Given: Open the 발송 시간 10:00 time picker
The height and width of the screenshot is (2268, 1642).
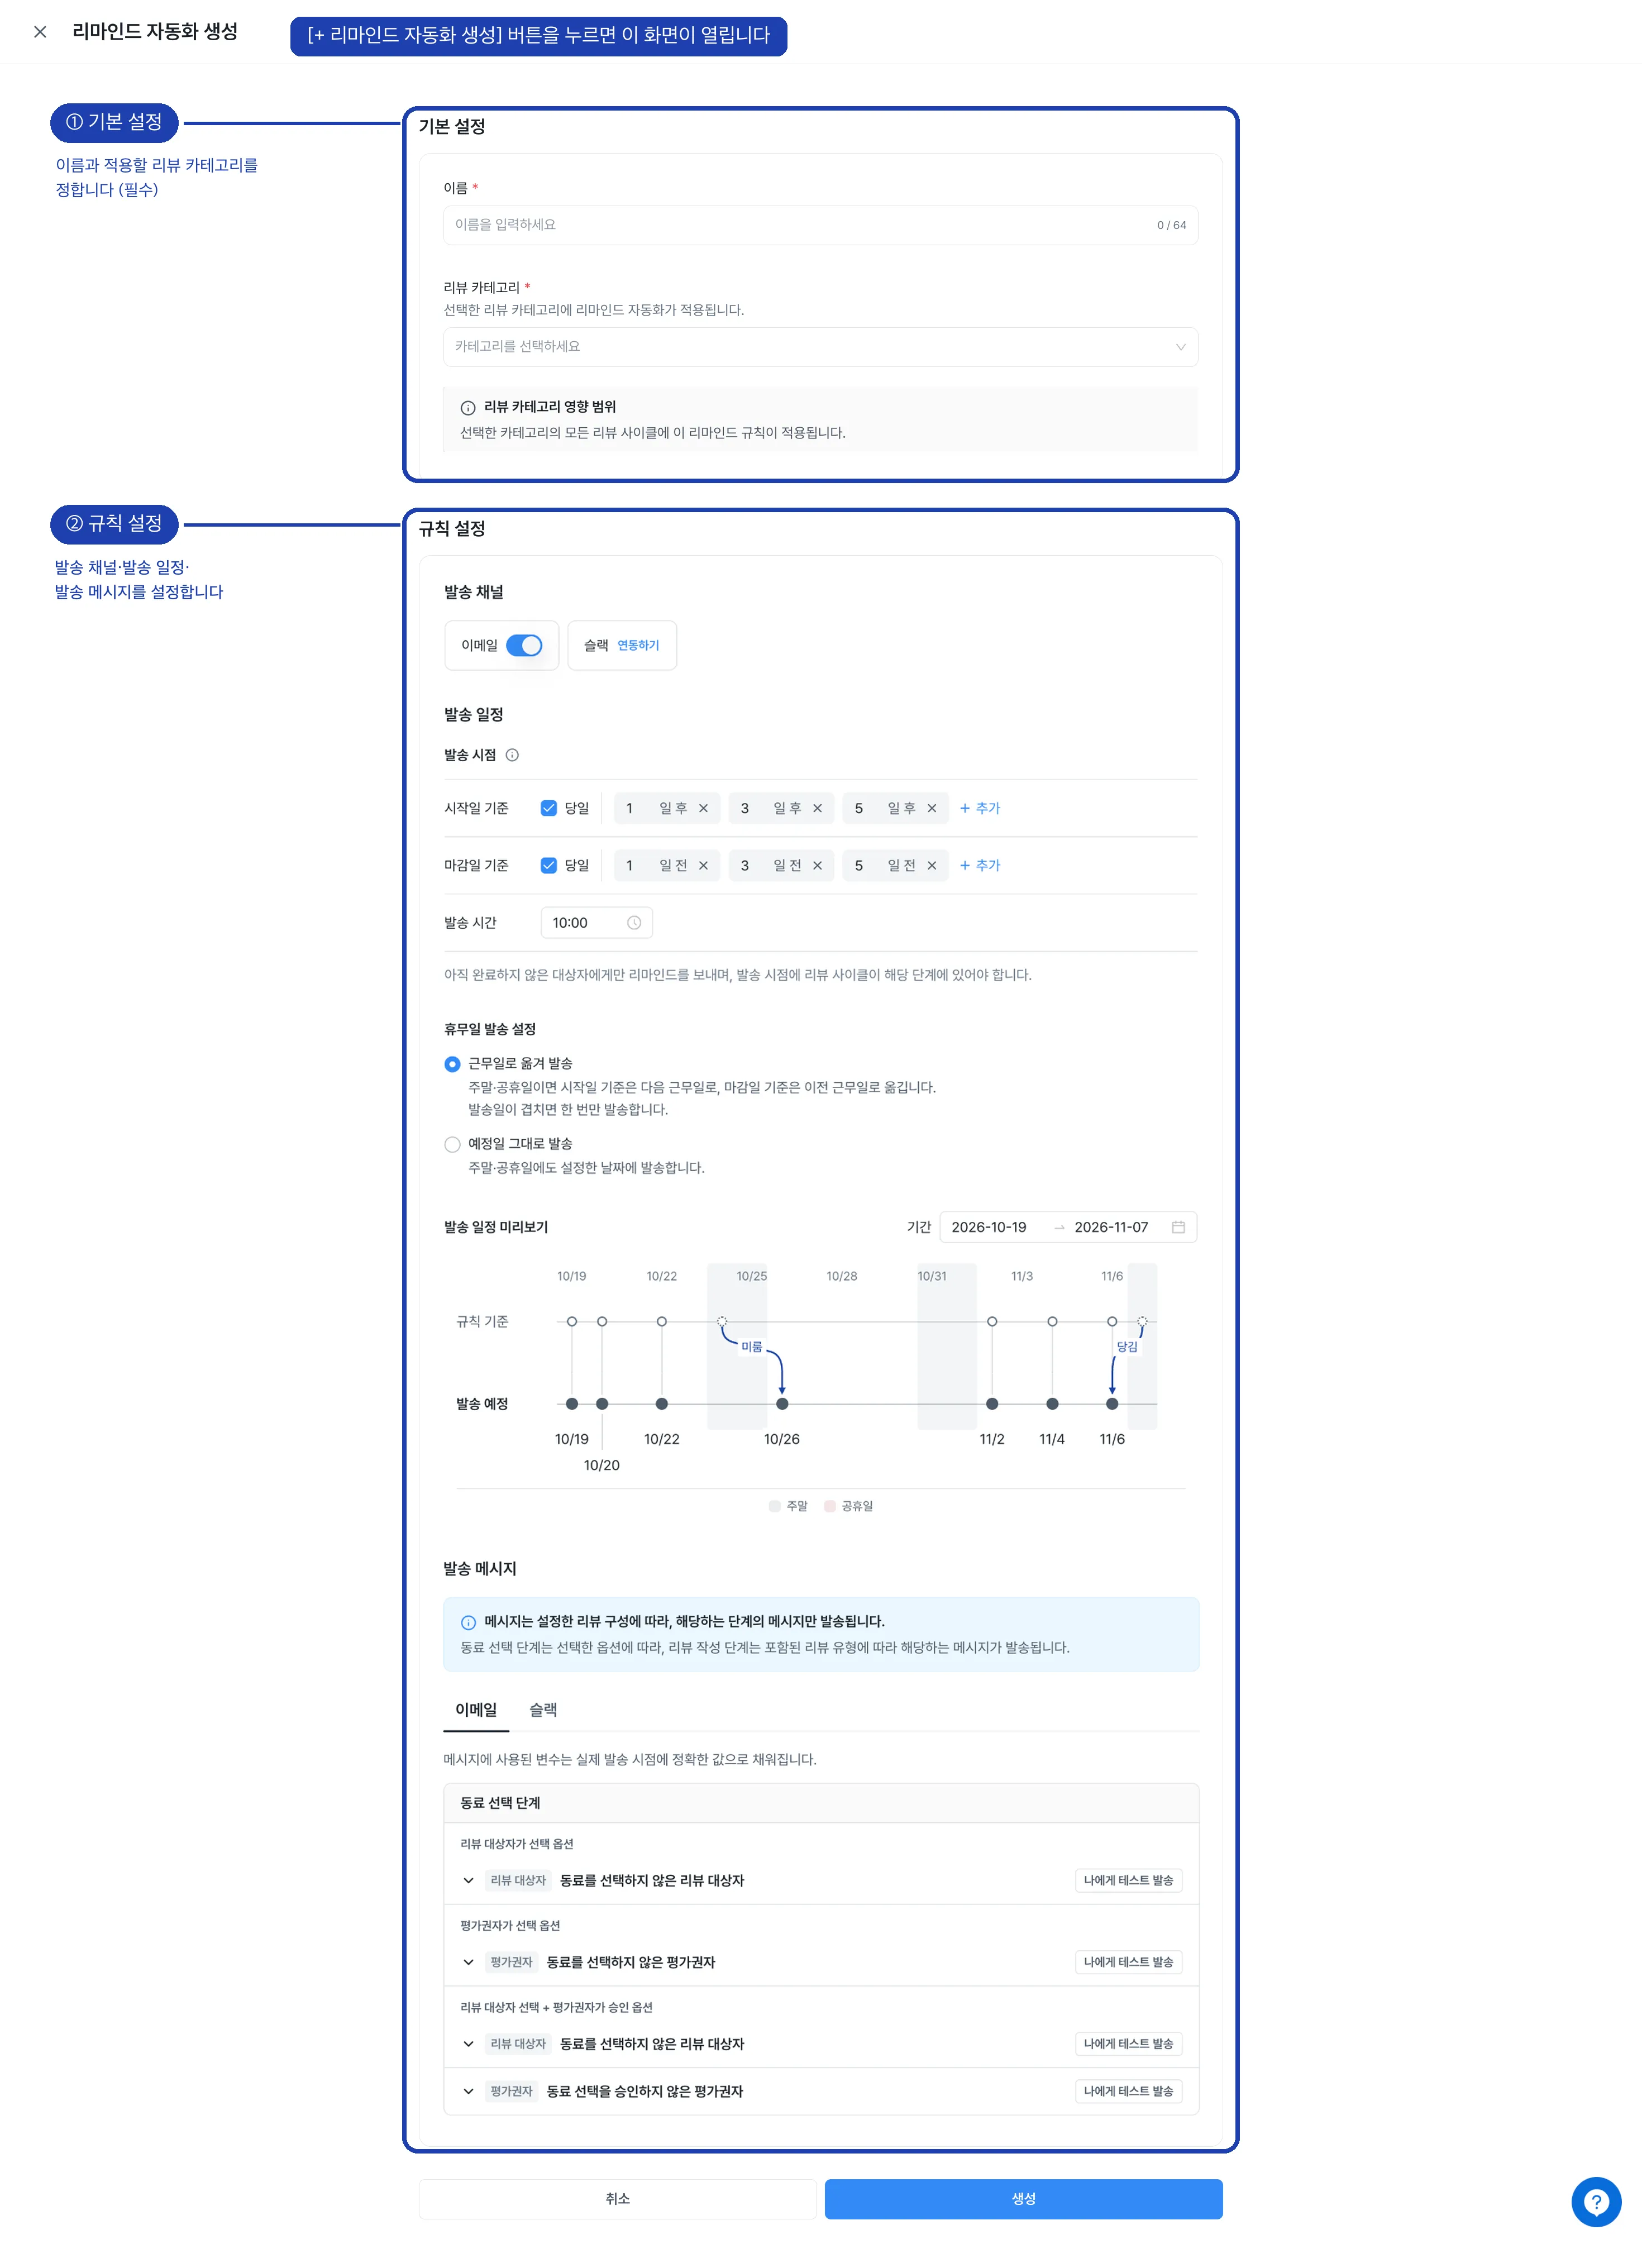Looking at the screenshot, I should point(596,923).
